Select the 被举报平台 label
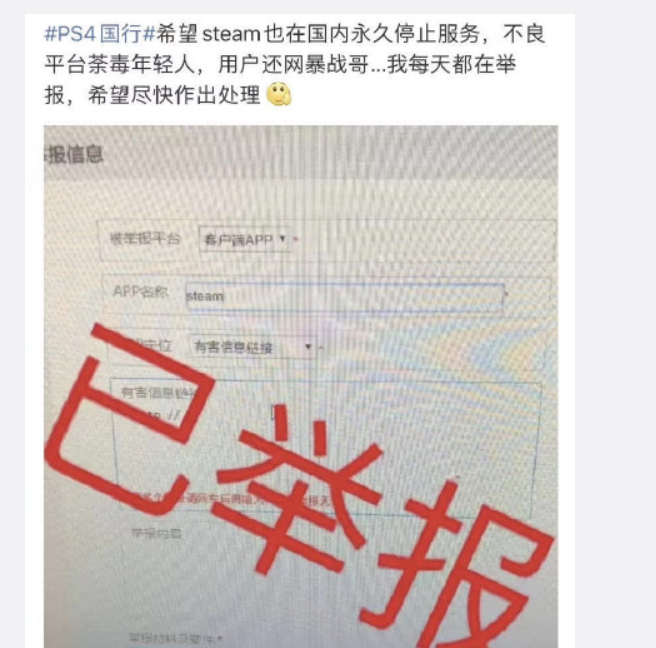The width and height of the screenshot is (656, 648). pyautogui.click(x=145, y=239)
